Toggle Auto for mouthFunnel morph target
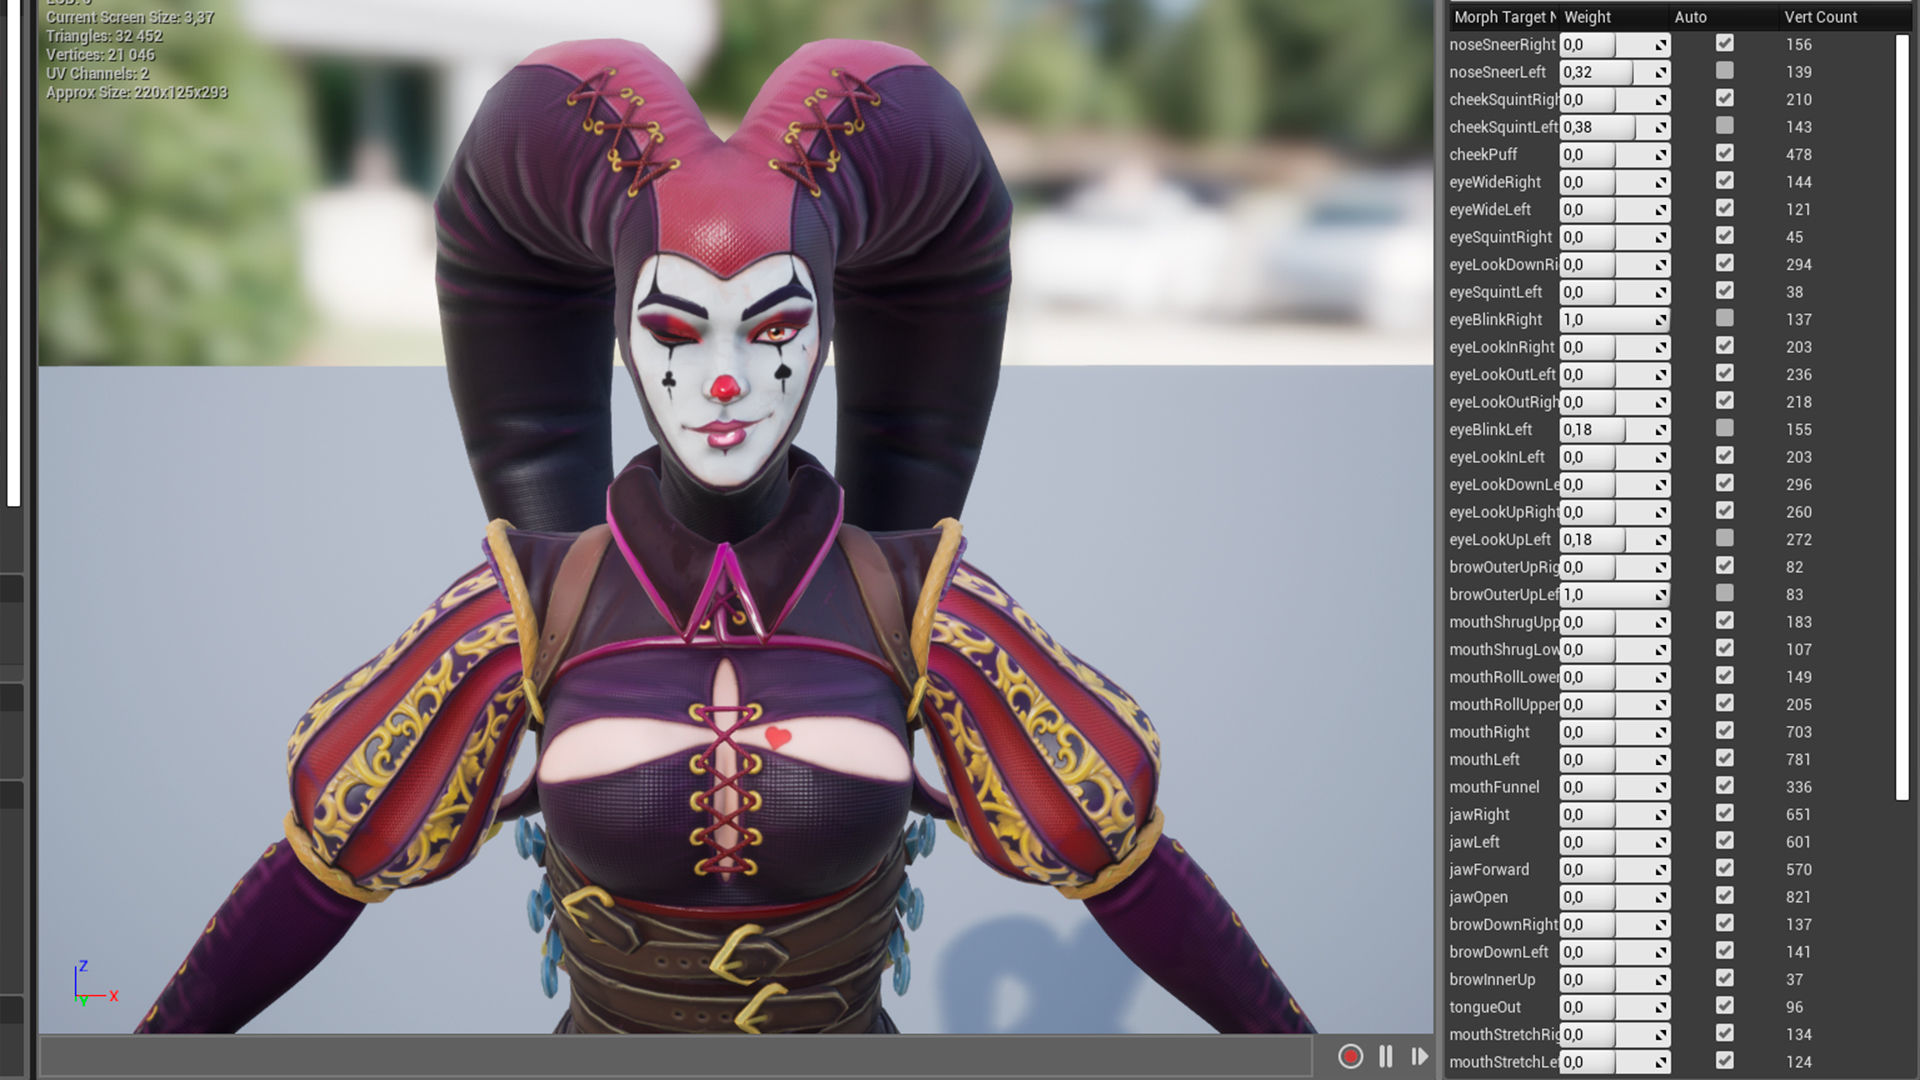The image size is (1920, 1080). click(x=1724, y=786)
